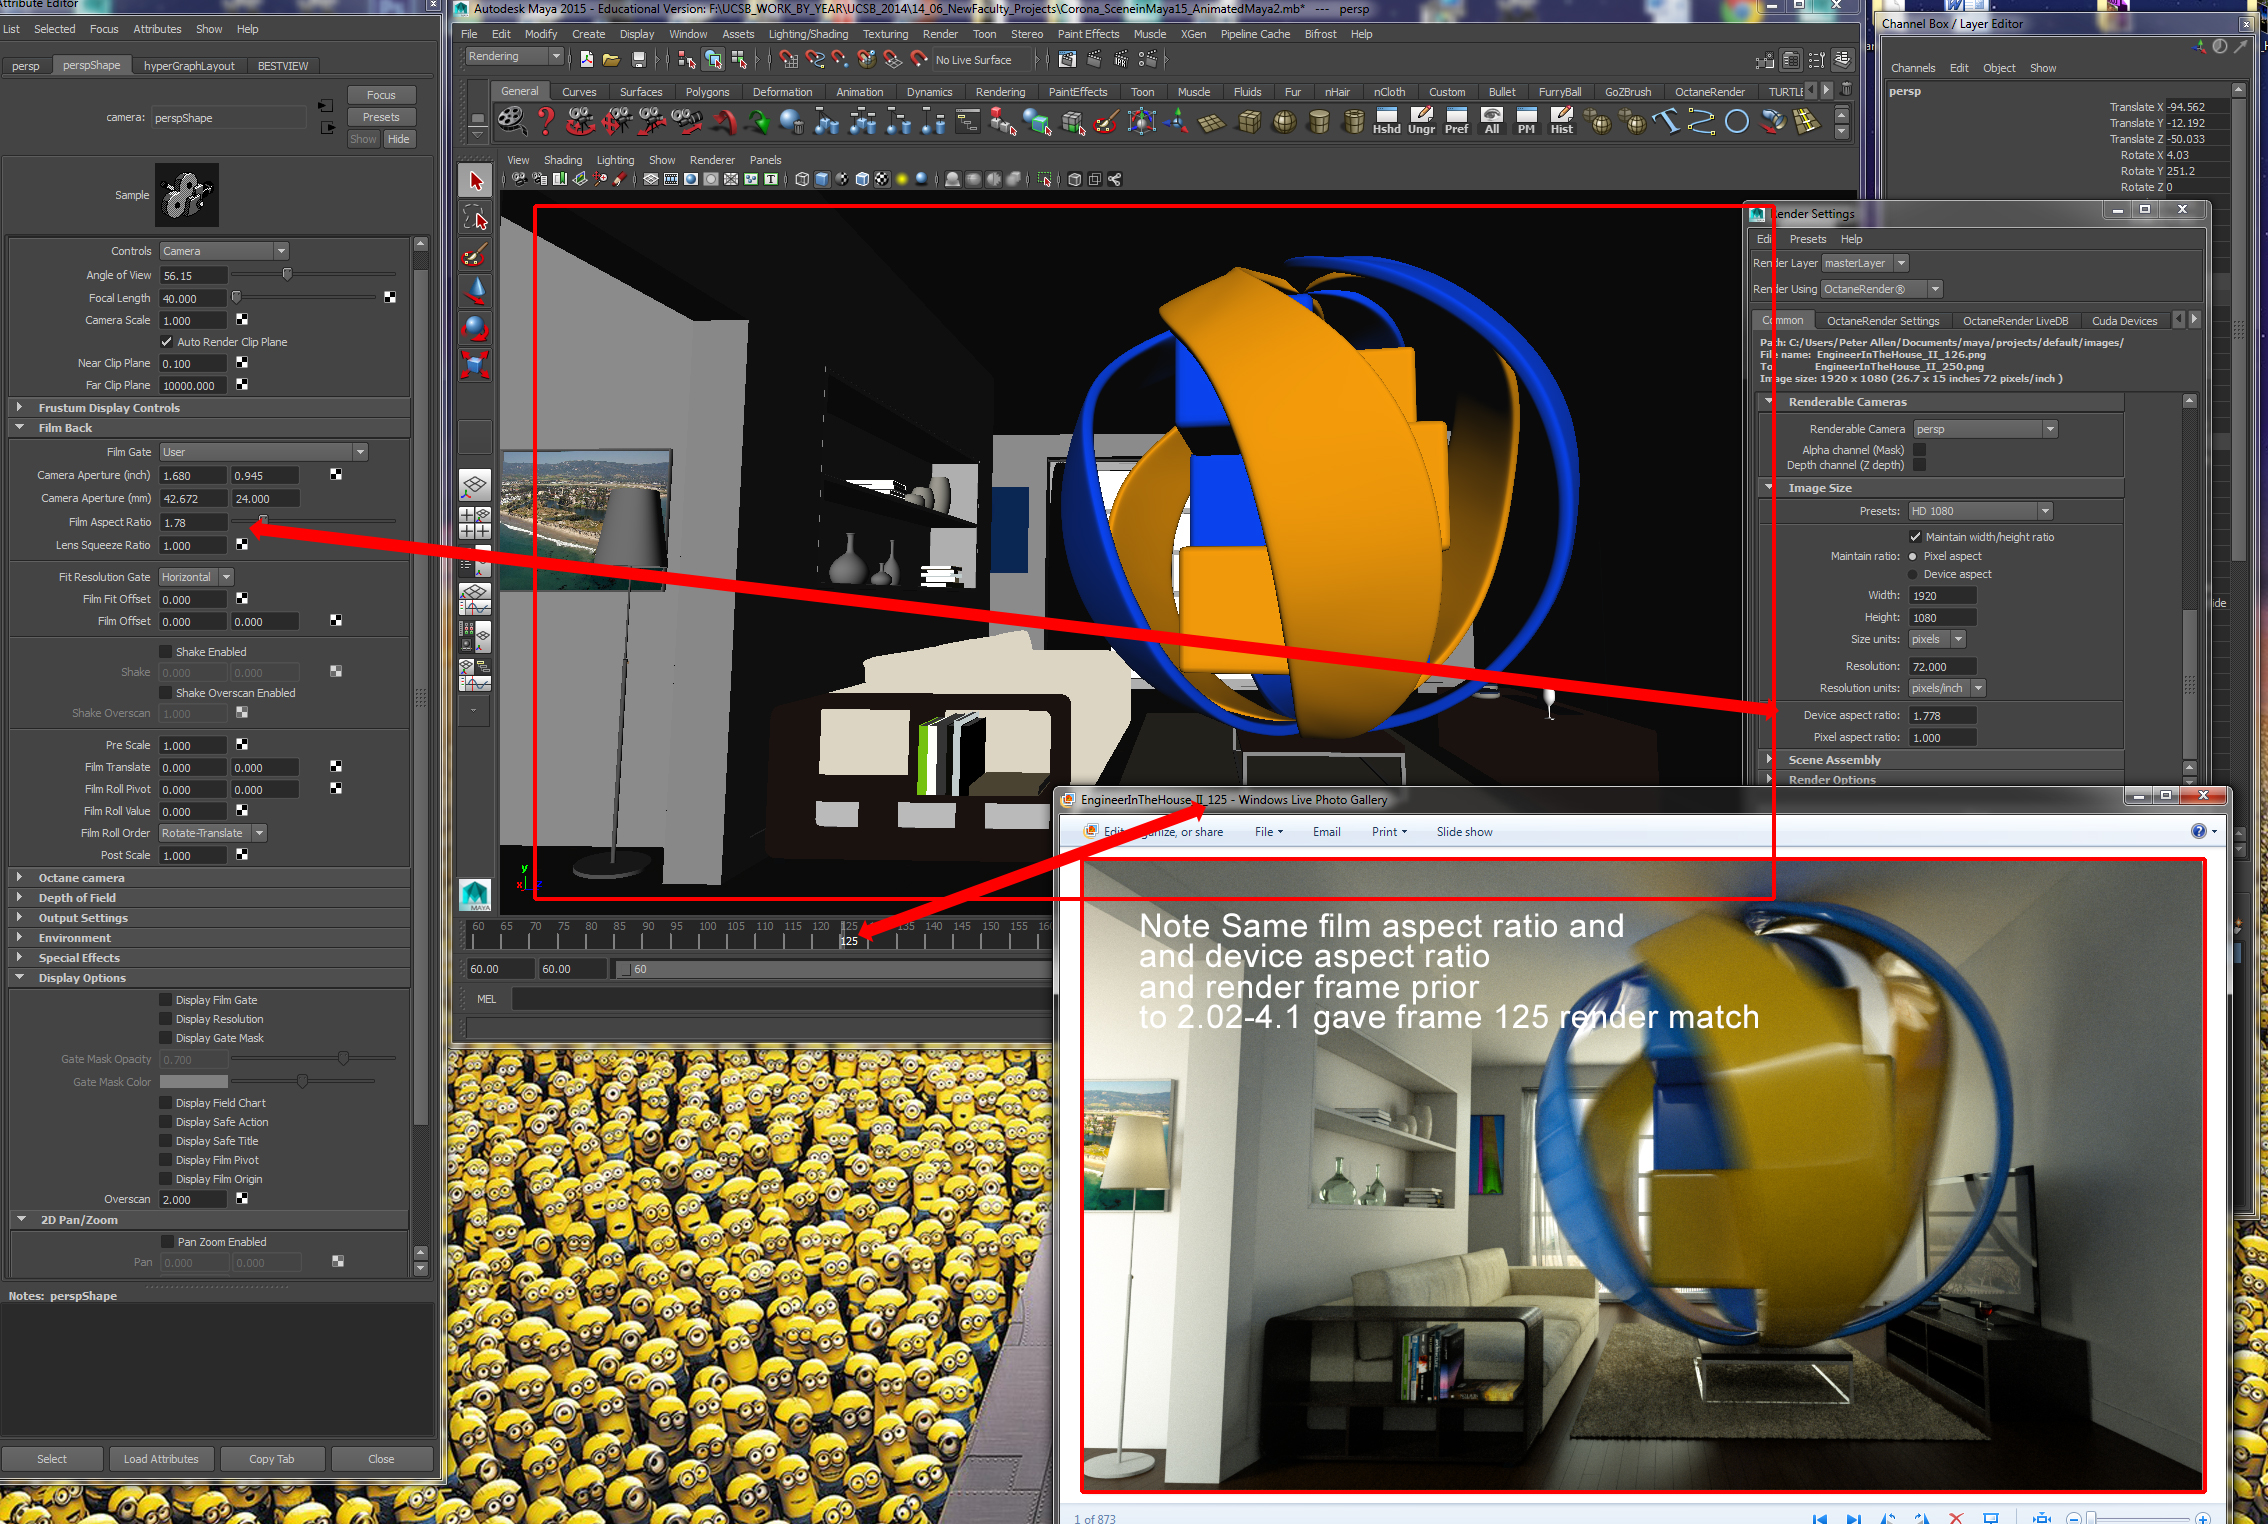Viewport: 2268px width, 1524px height.
Task: Click the Load Attributes button
Action: [161, 1459]
